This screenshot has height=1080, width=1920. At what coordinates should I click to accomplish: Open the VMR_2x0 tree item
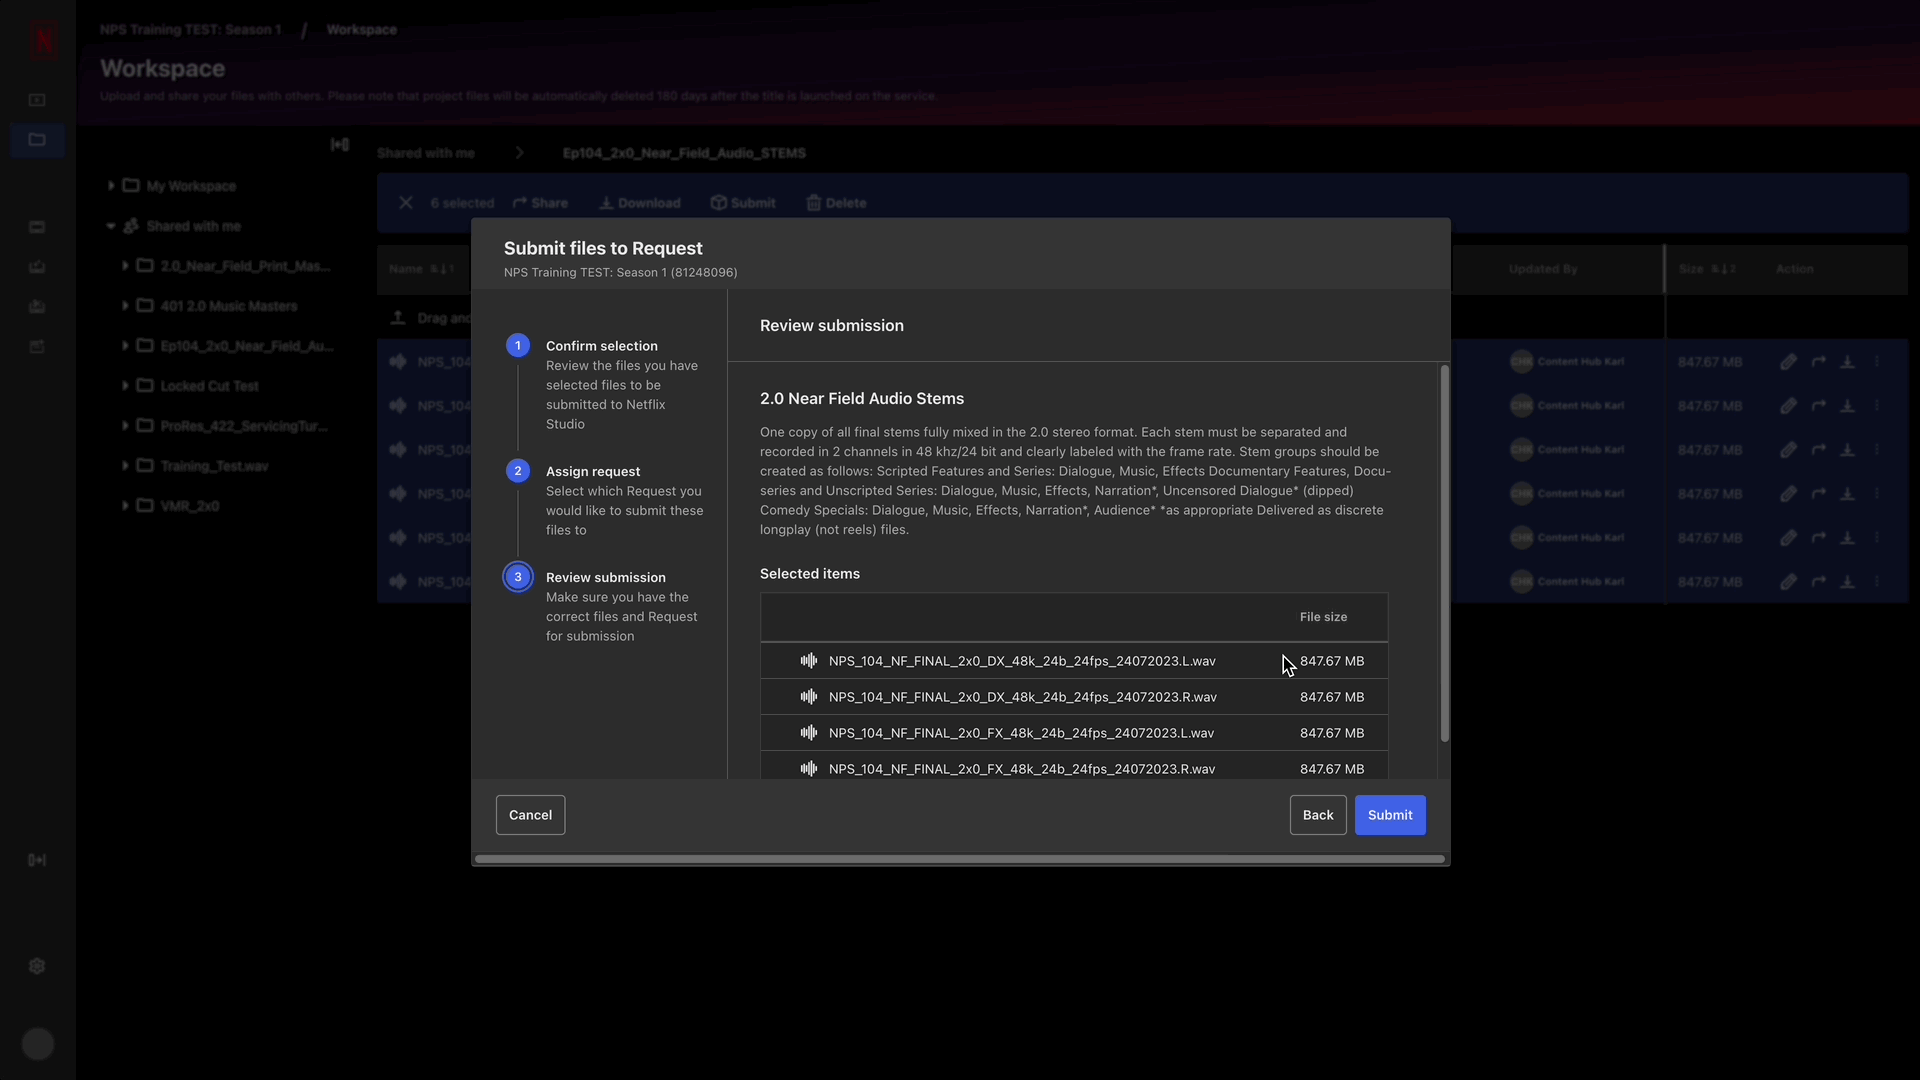(189, 506)
